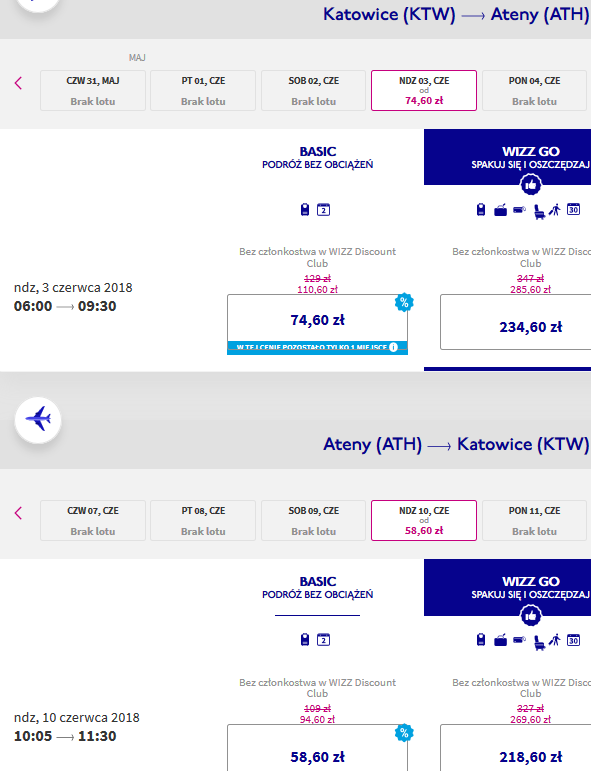The image size is (591, 771).
Task: Click the info icon on the remaining-seat banner
Action: 393,347
